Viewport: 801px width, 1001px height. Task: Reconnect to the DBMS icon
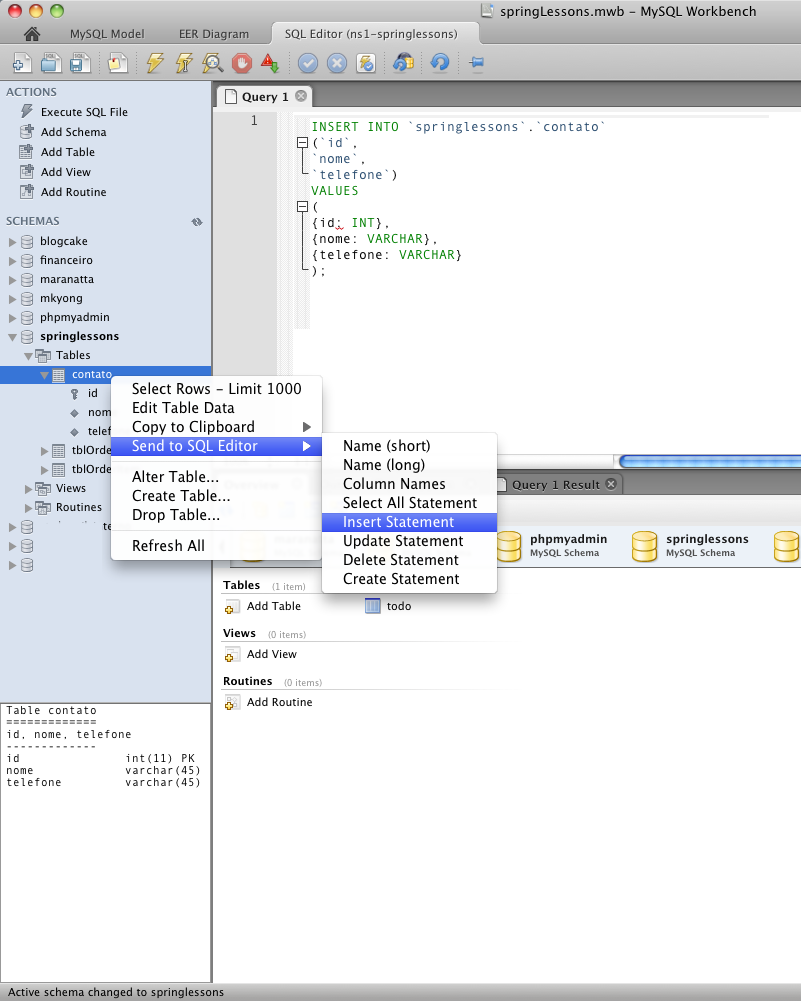pos(403,63)
